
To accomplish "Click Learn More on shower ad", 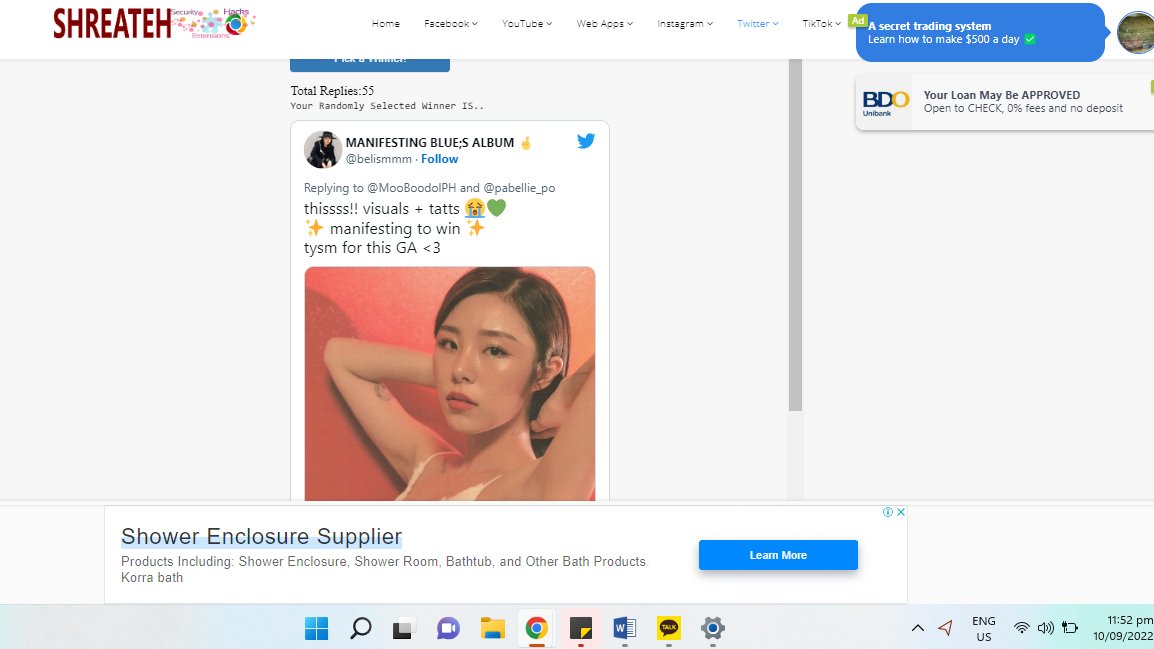I will click(x=778, y=555).
